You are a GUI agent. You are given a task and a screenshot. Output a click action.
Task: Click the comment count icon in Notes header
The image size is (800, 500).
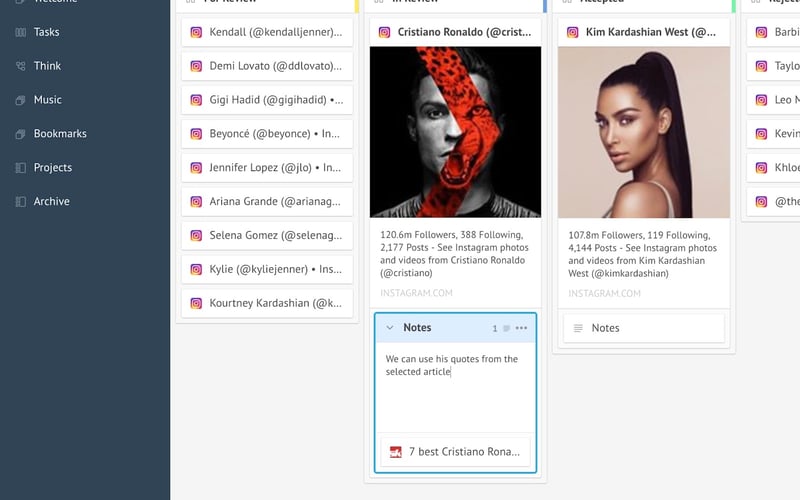point(507,329)
